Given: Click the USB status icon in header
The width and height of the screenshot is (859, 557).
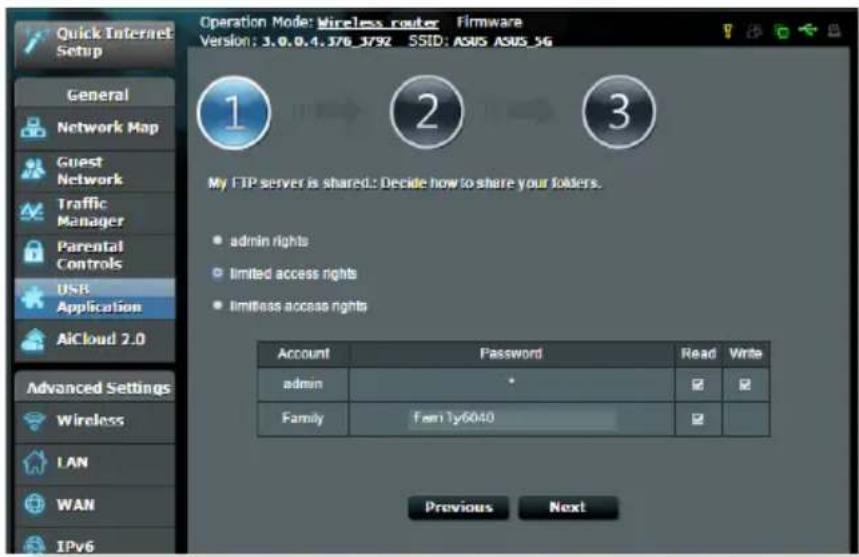Looking at the screenshot, I should coord(808,30).
